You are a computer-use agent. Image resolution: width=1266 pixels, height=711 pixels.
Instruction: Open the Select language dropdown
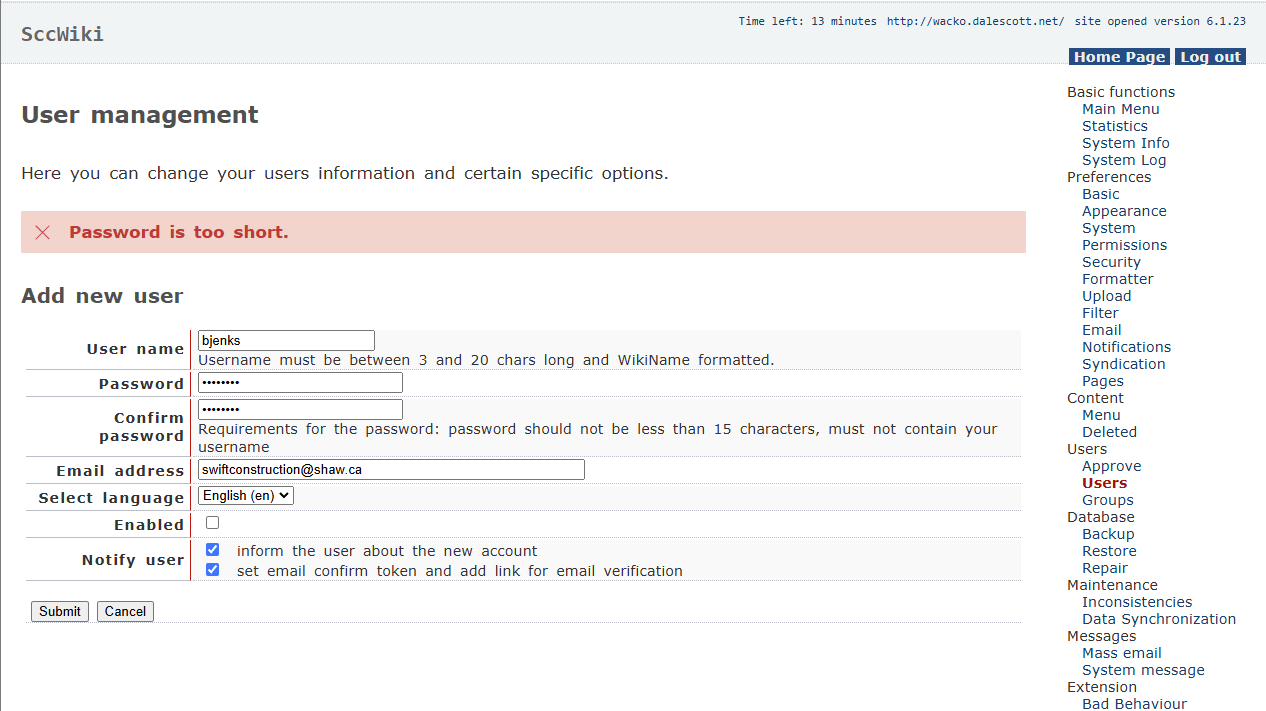(x=246, y=496)
